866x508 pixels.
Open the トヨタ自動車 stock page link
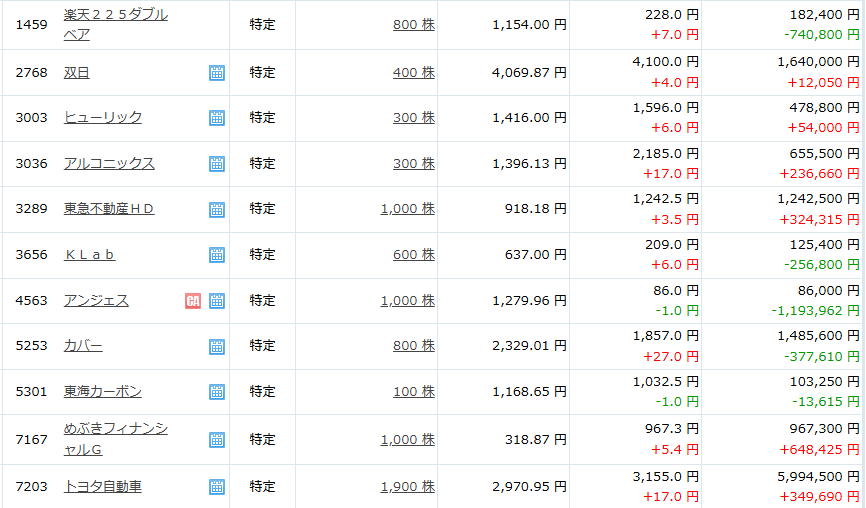[103, 487]
